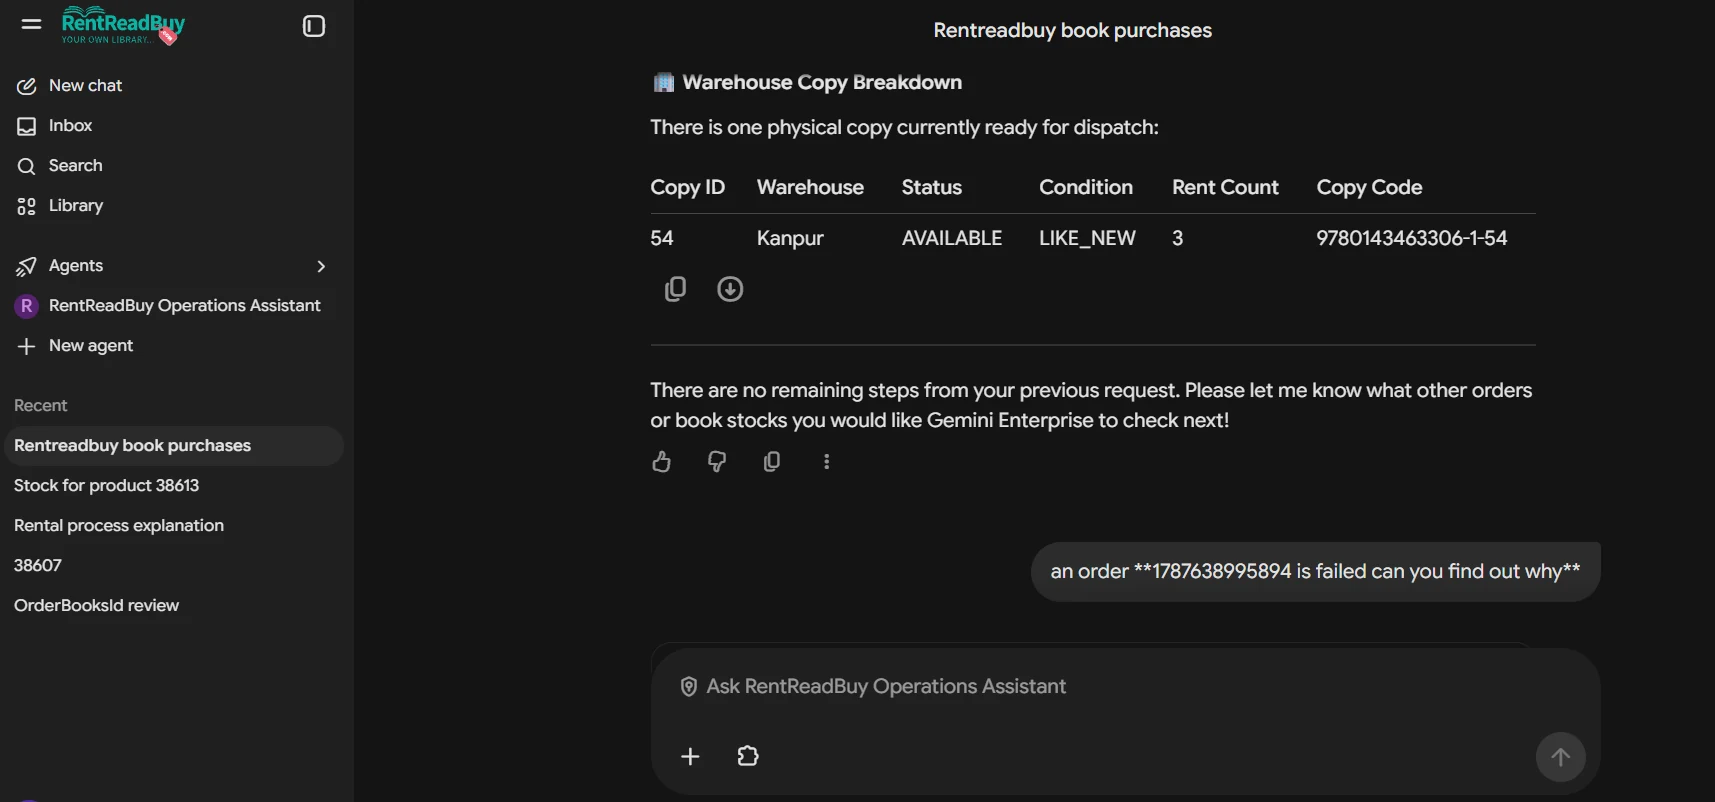Download the warehouse table
The height and width of the screenshot is (802, 1715).
(x=730, y=289)
